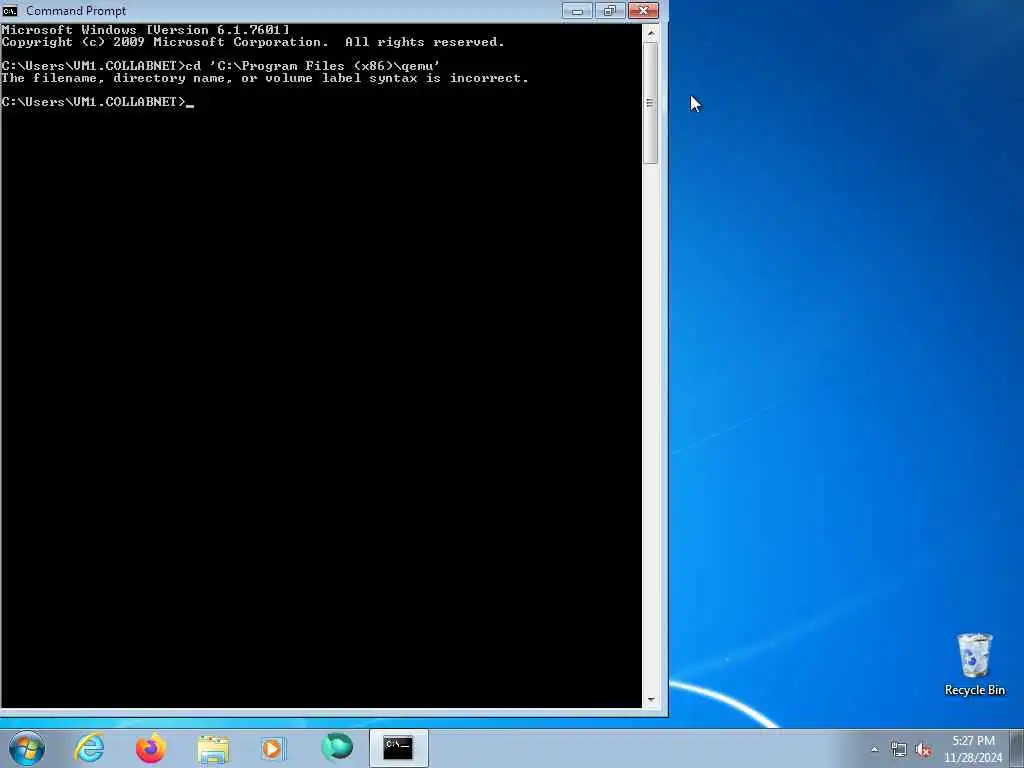Open the network status tray icon

[x=899, y=749]
